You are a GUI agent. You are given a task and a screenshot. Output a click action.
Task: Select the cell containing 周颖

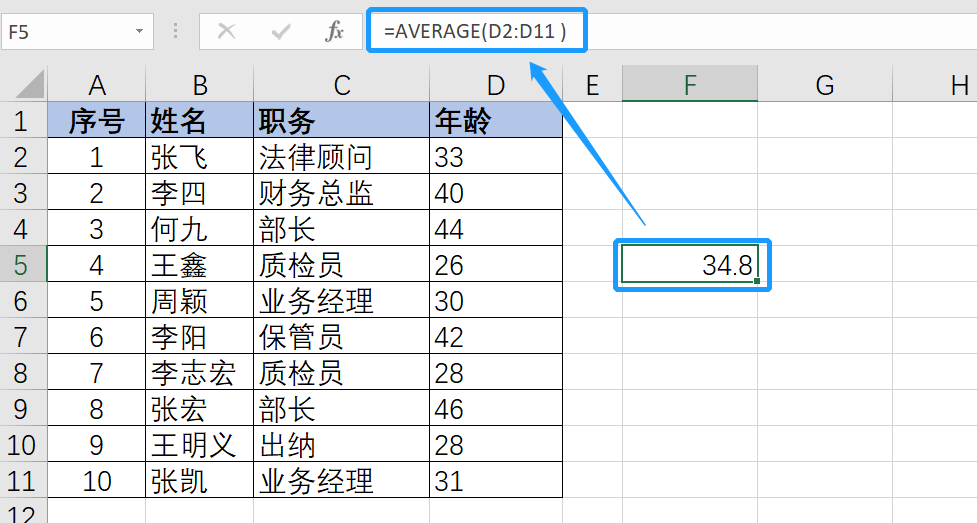(199, 300)
